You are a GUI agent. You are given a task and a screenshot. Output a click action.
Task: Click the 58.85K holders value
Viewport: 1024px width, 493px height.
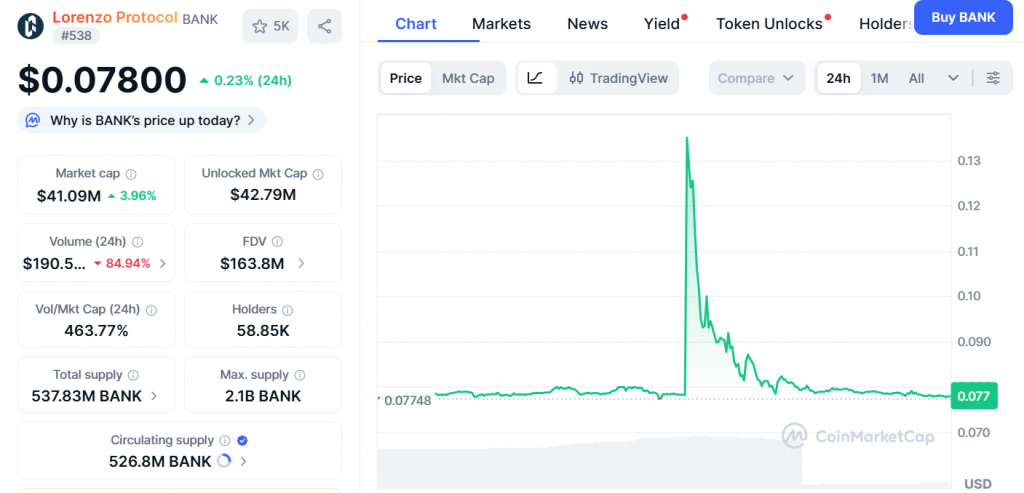pyautogui.click(x=263, y=331)
